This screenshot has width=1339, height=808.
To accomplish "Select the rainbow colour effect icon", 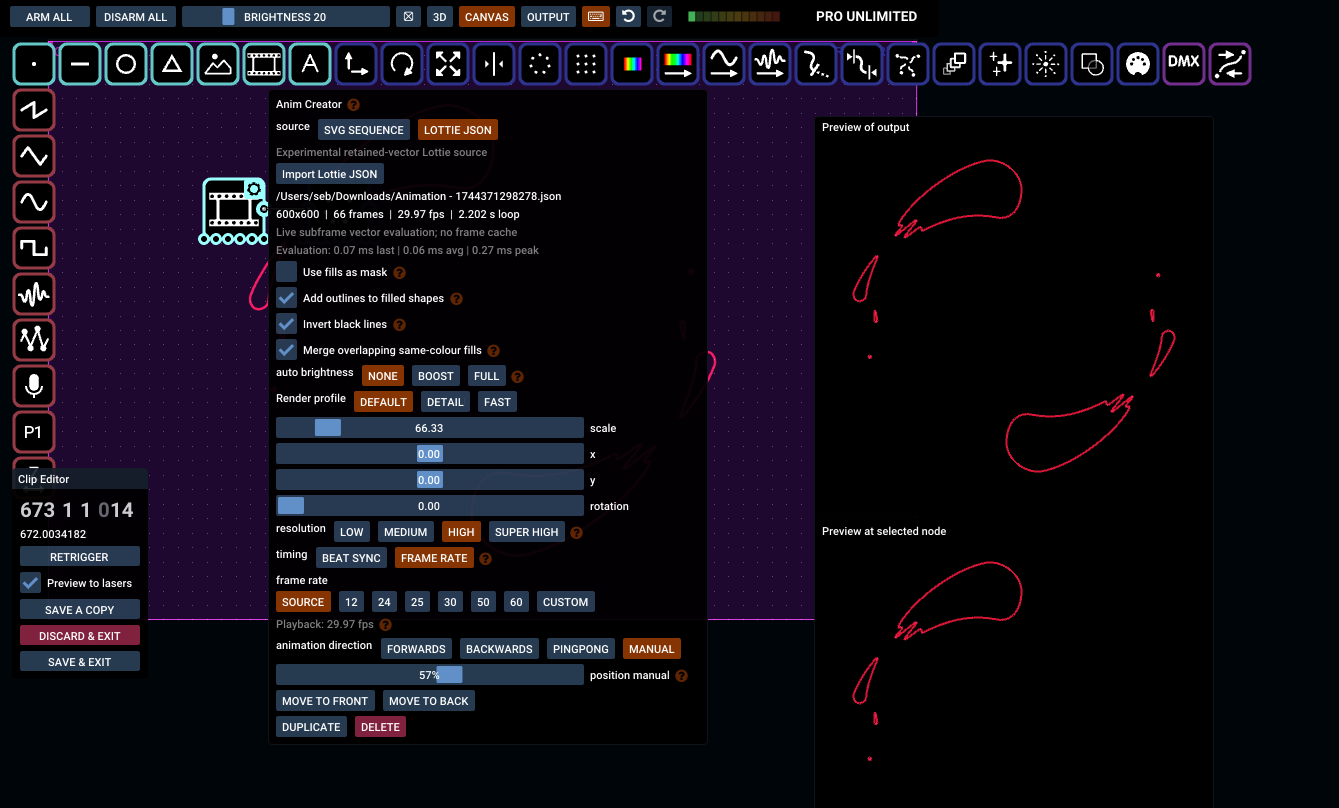I will click(632, 64).
